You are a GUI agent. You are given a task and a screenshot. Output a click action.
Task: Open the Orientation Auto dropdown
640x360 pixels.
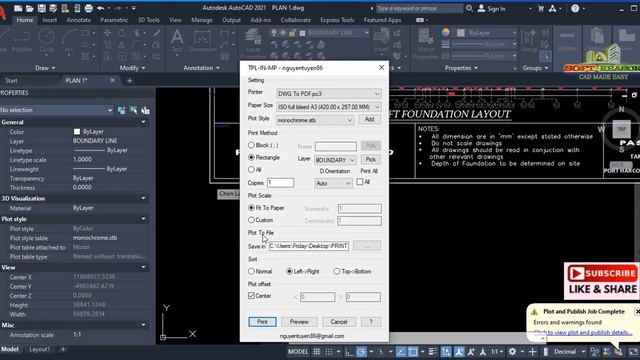pos(333,183)
